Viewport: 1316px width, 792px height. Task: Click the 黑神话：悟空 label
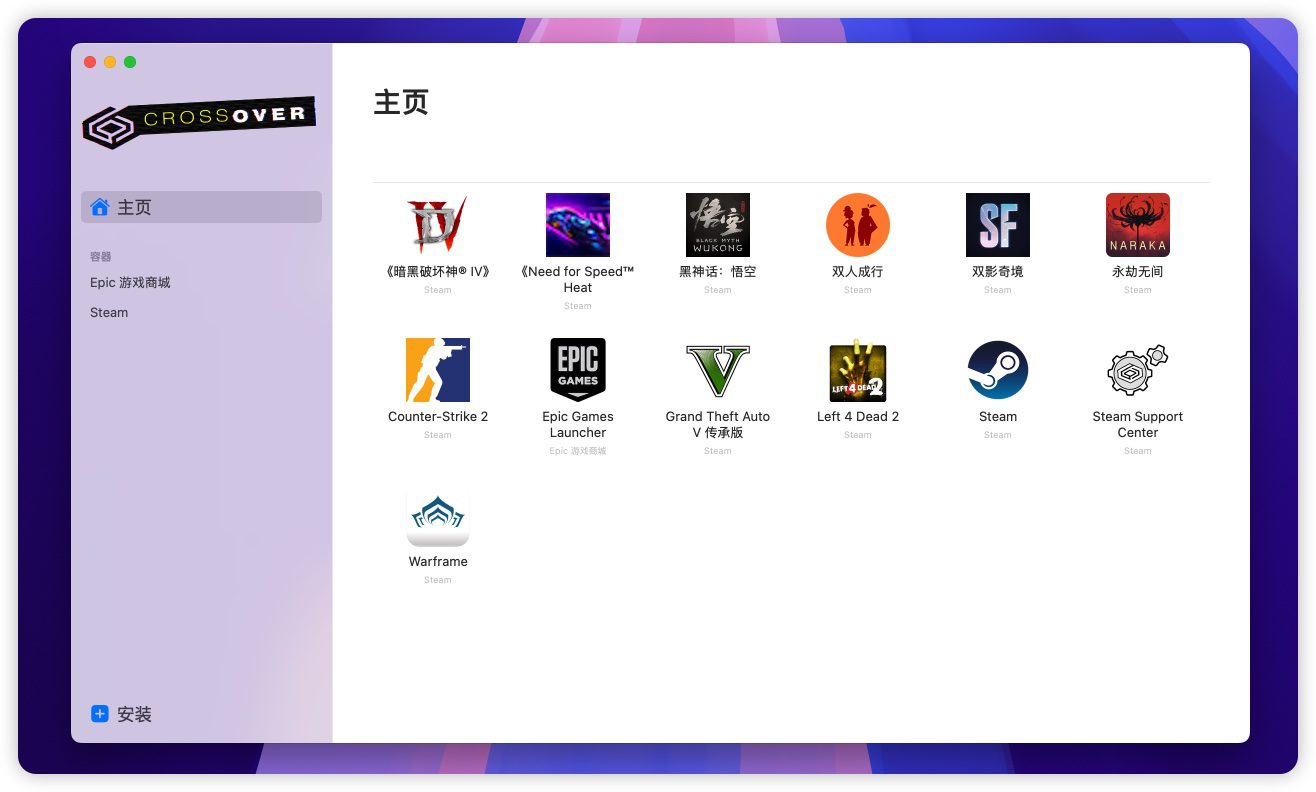pos(718,272)
